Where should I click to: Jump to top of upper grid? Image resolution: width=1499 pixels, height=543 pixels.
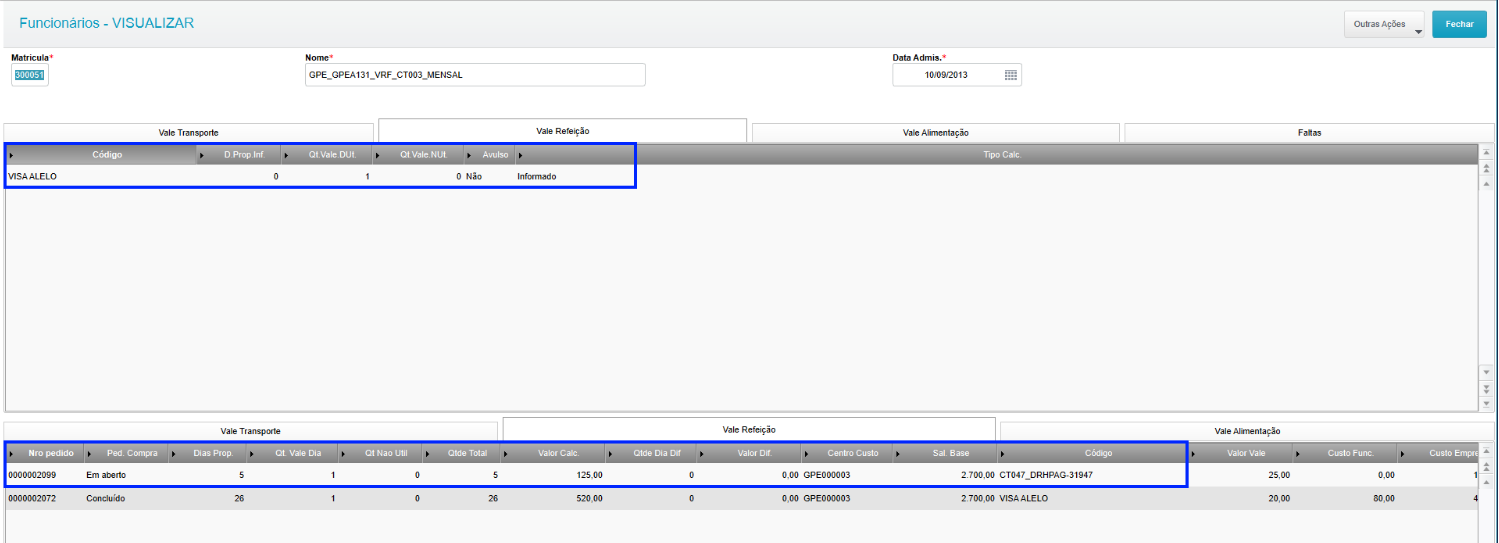click(x=1486, y=153)
